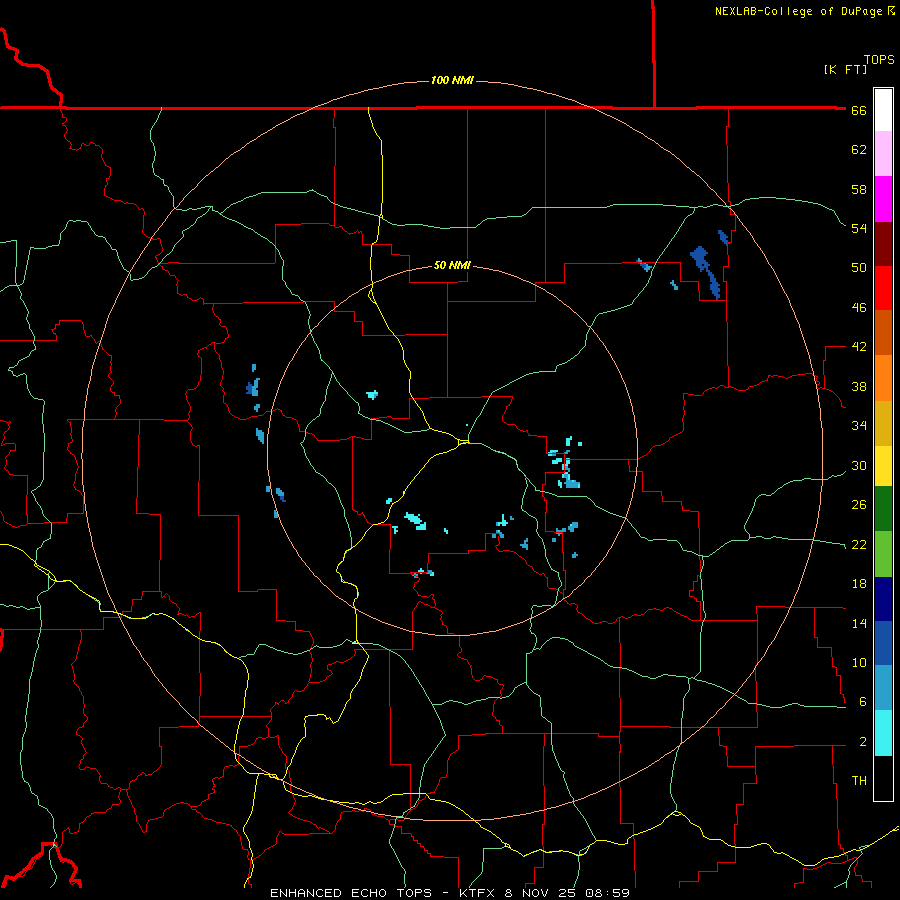Click the light green swatch above the 22 label
Image resolution: width=900 pixels, height=900 pixels.
(883, 554)
